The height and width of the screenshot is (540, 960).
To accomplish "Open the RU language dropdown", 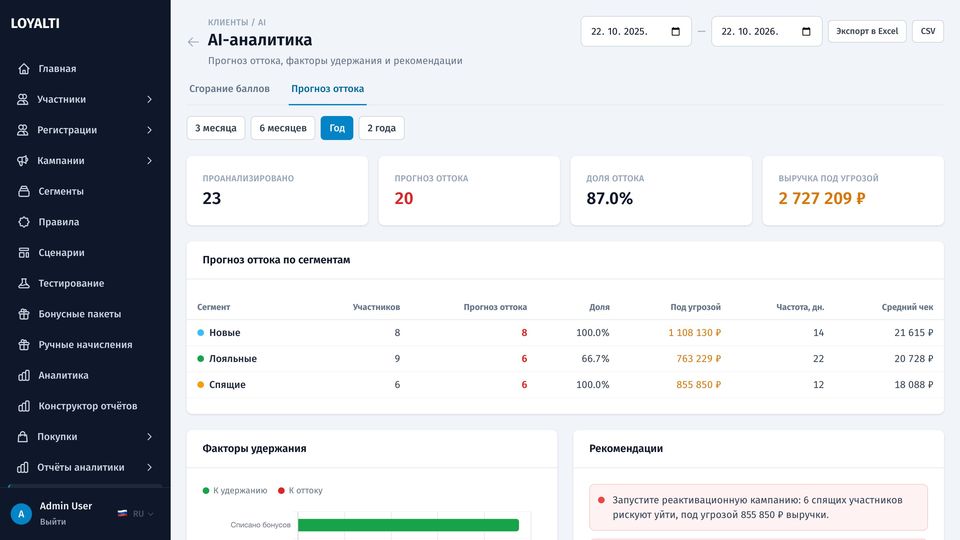I will (136, 514).
